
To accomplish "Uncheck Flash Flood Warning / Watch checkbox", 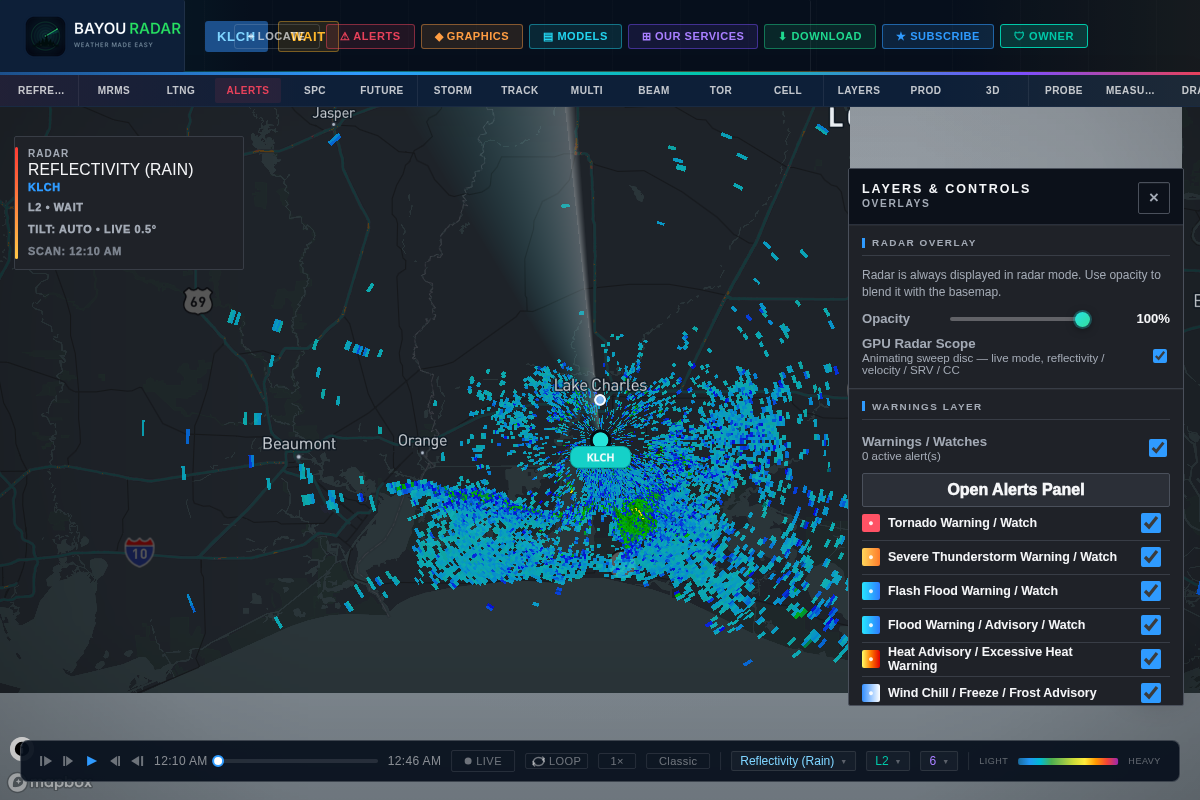I will click(1151, 591).
